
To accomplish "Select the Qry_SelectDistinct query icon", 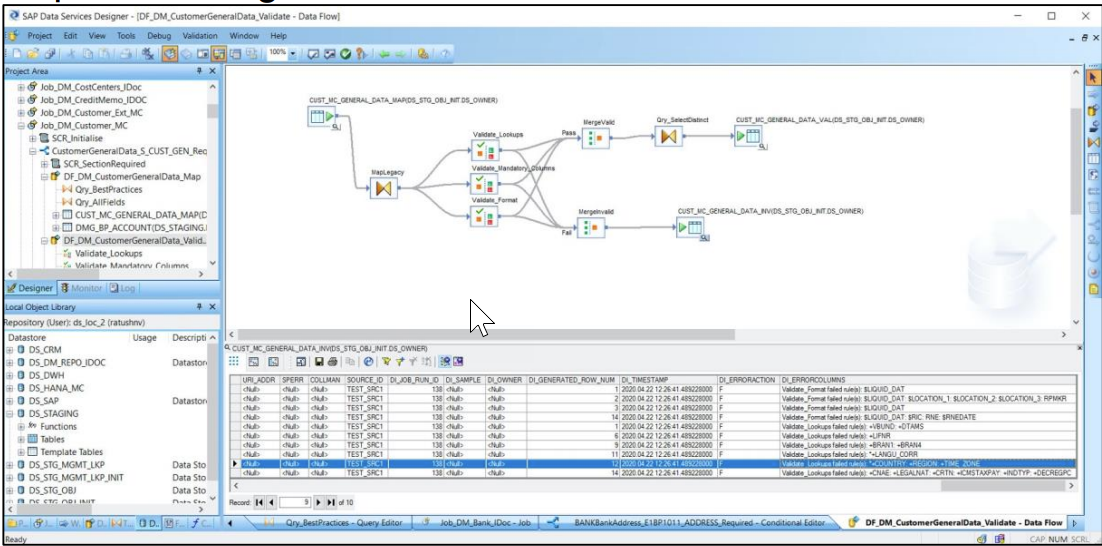I will pos(669,136).
